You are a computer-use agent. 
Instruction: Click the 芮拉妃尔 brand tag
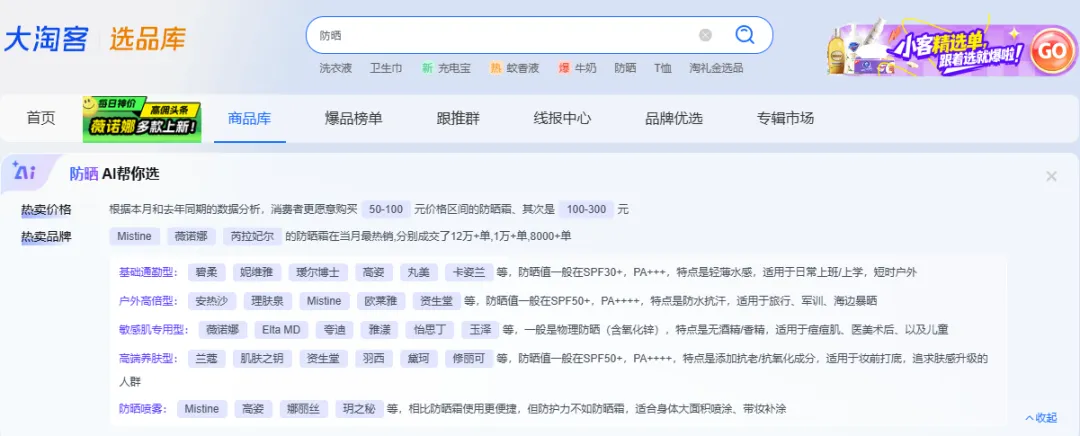253,236
